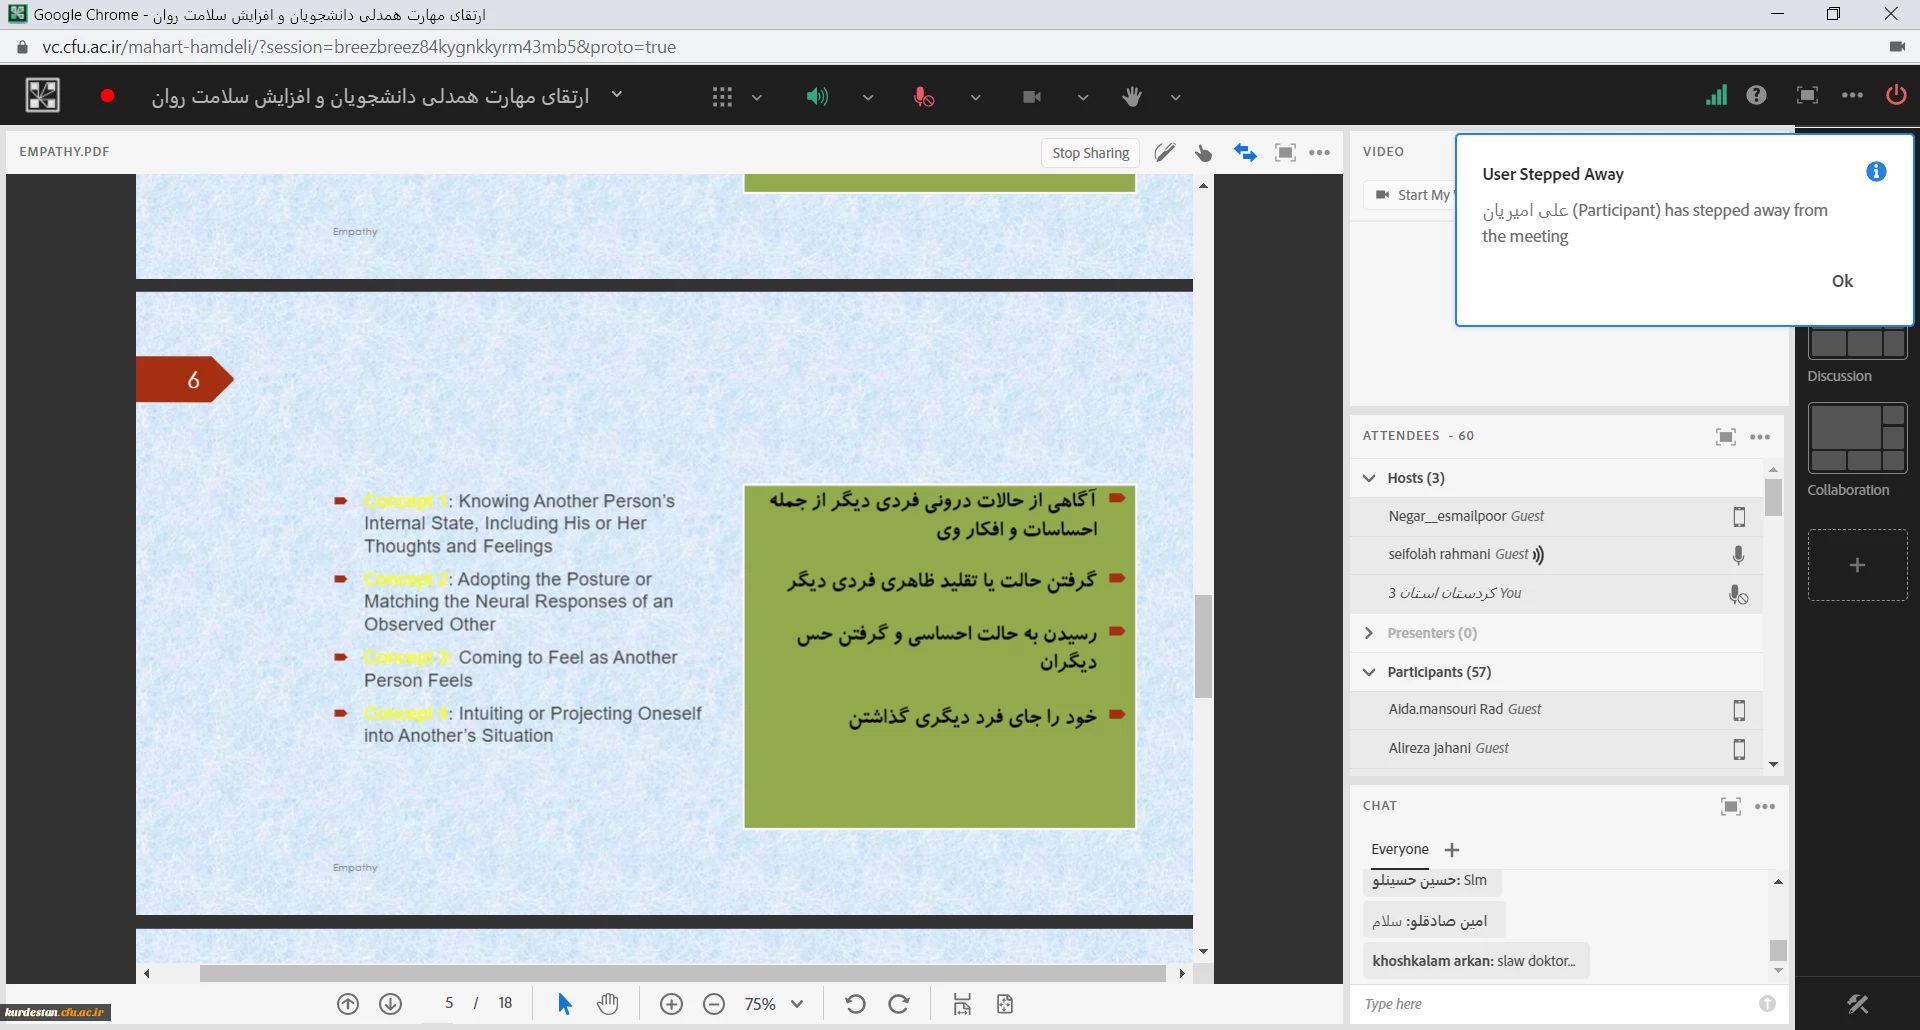The width and height of the screenshot is (1920, 1030).
Task: Switch to the Collaboration layout
Action: [1857, 438]
